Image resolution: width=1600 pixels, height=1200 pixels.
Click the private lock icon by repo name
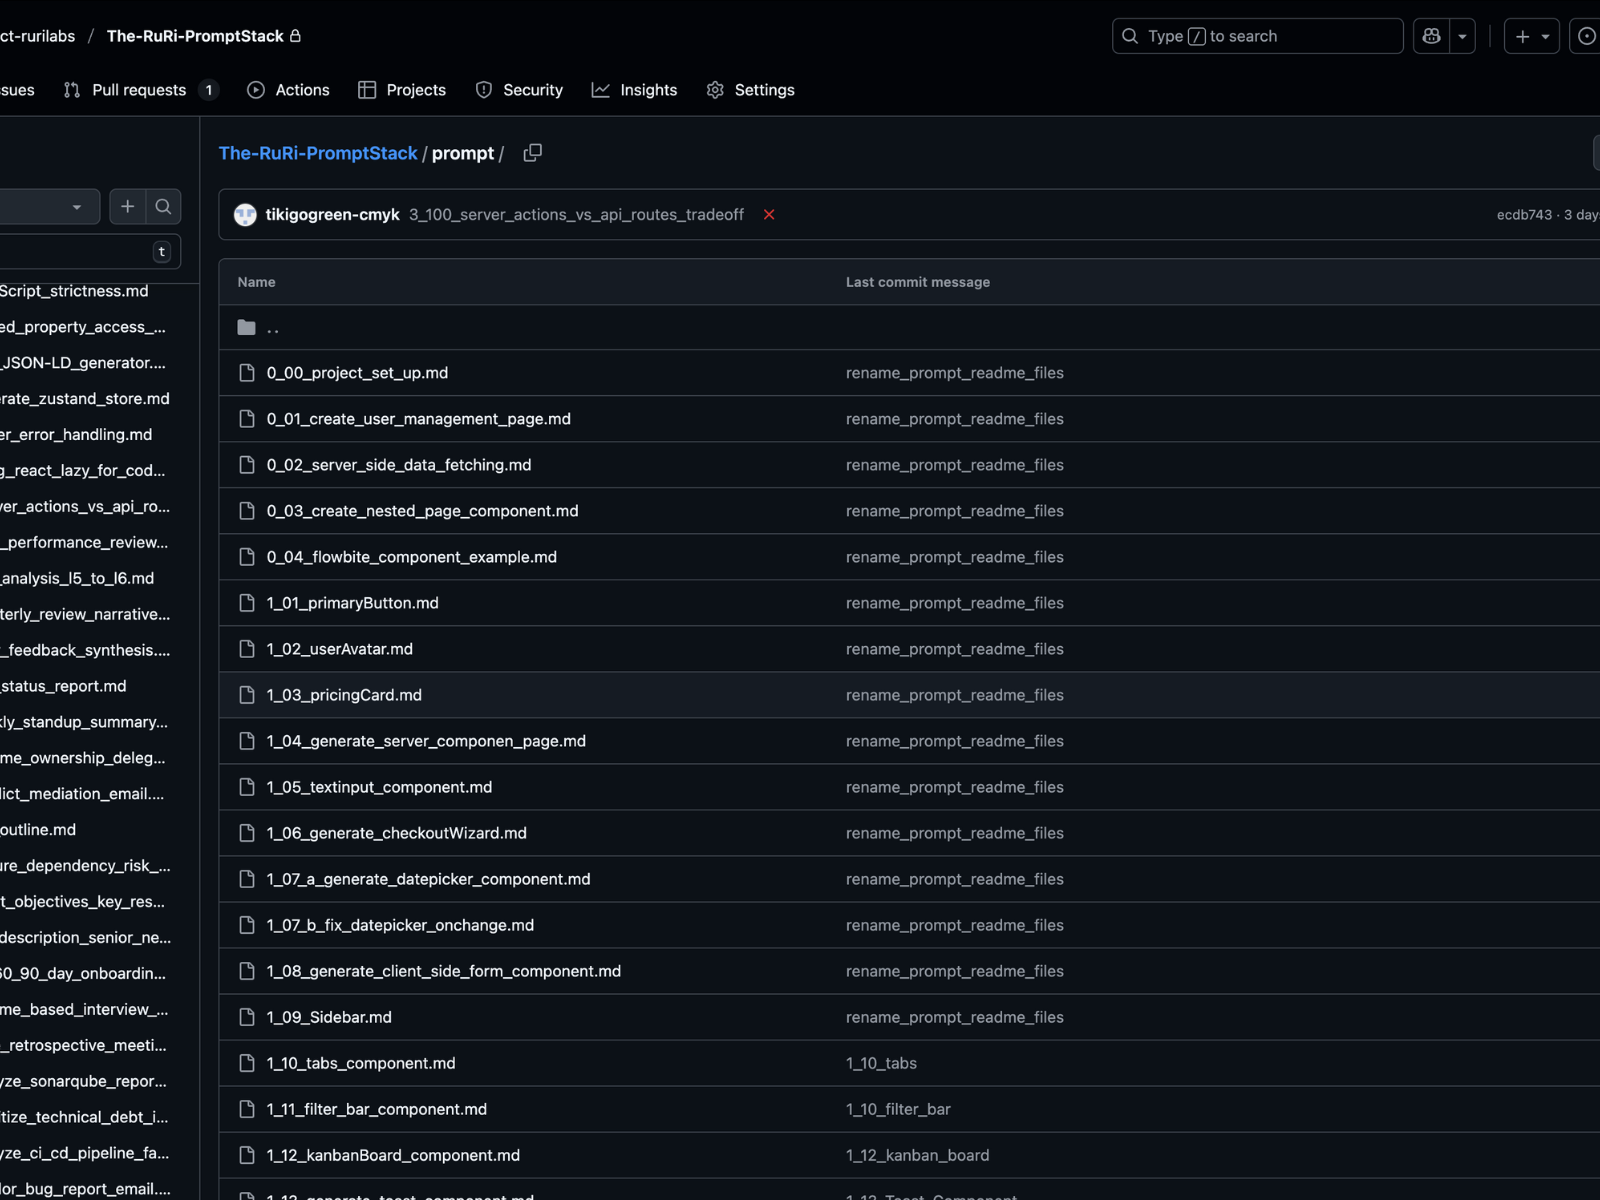coord(295,36)
